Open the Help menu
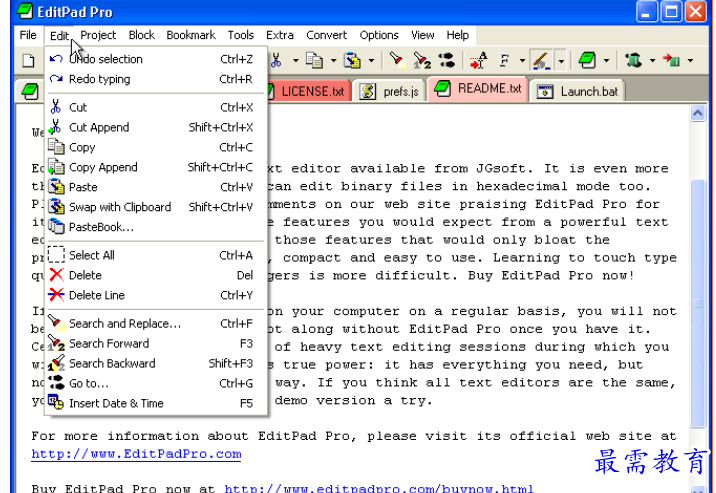Screen dimensions: 716x493 [458, 35]
